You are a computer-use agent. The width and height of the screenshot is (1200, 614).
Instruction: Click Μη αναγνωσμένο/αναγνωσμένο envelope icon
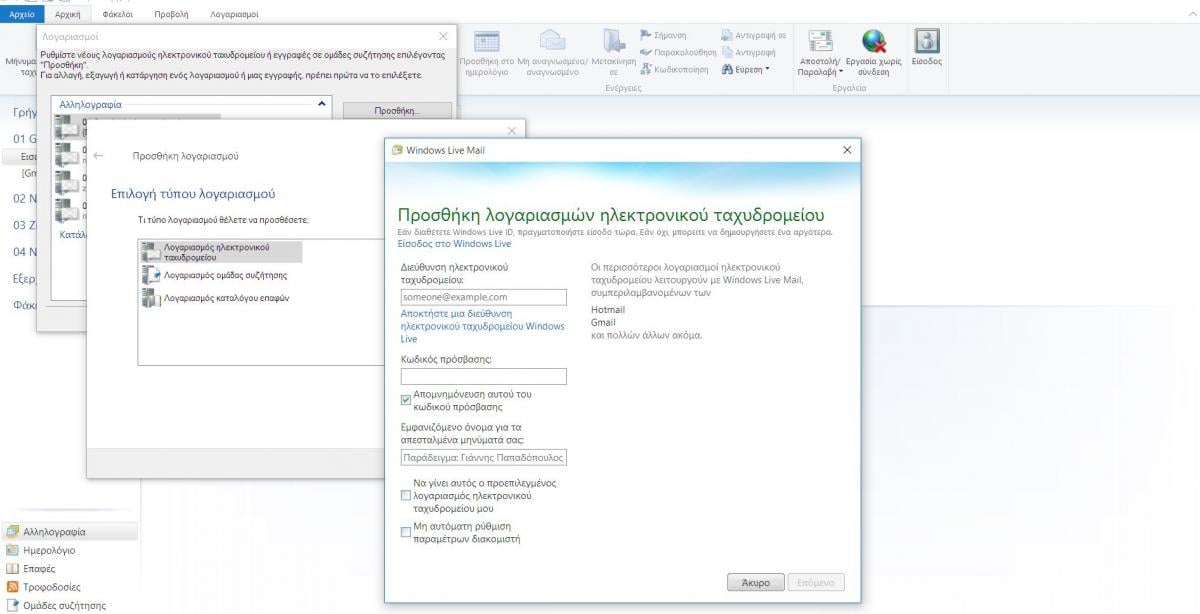[x=552, y=42]
